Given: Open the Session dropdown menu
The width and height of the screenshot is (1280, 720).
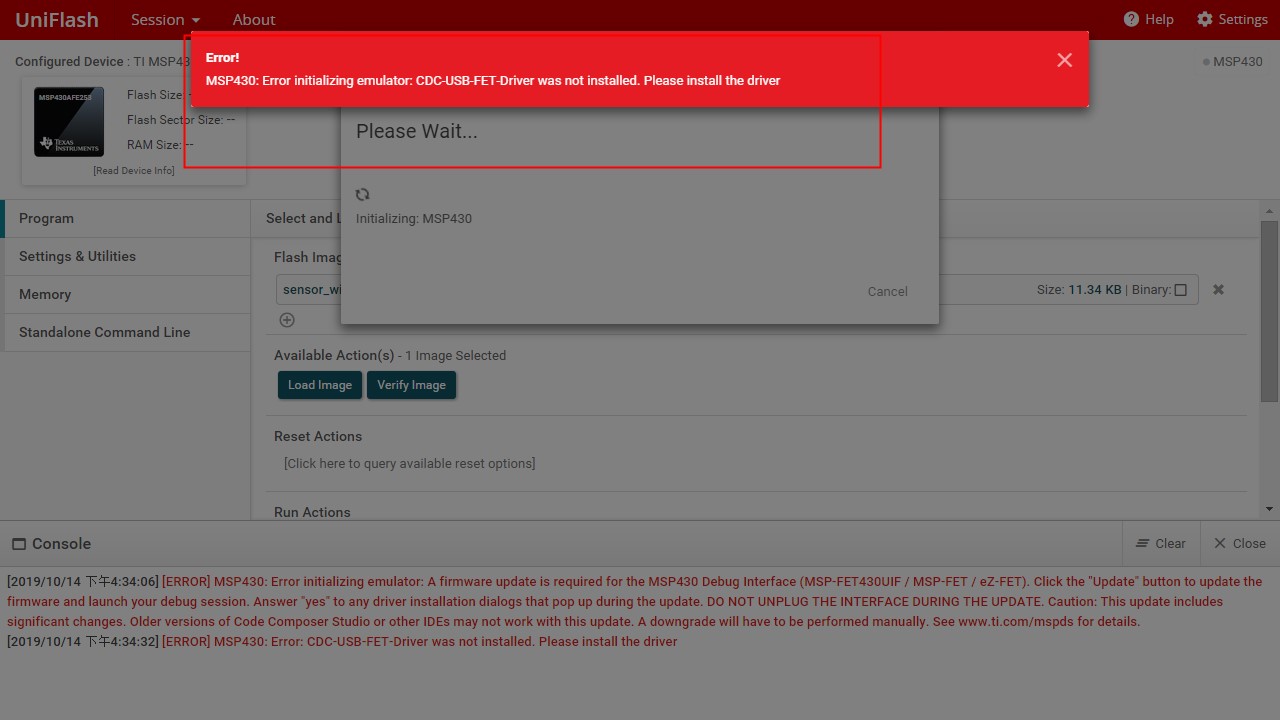Looking at the screenshot, I should click(165, 19).
